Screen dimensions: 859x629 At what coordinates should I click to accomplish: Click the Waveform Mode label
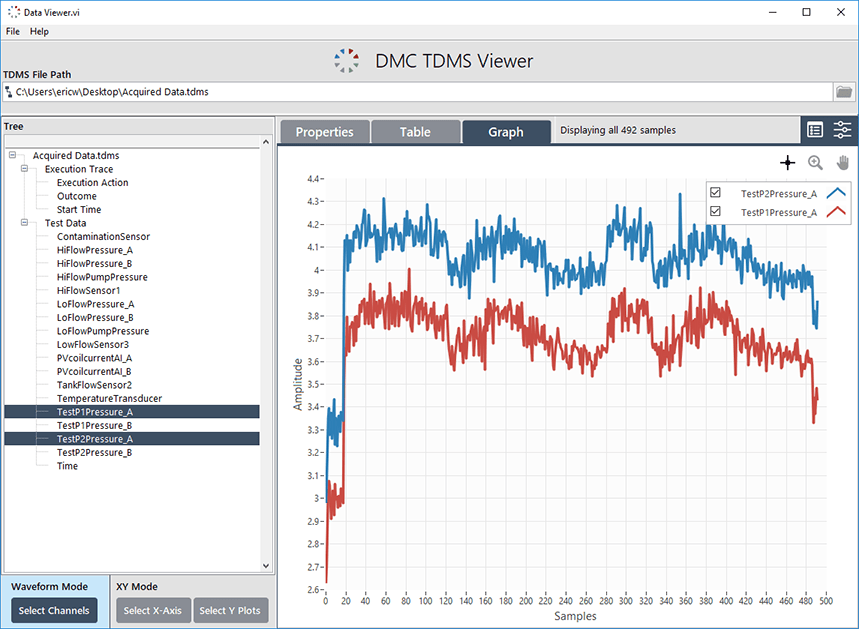[49, 586]
